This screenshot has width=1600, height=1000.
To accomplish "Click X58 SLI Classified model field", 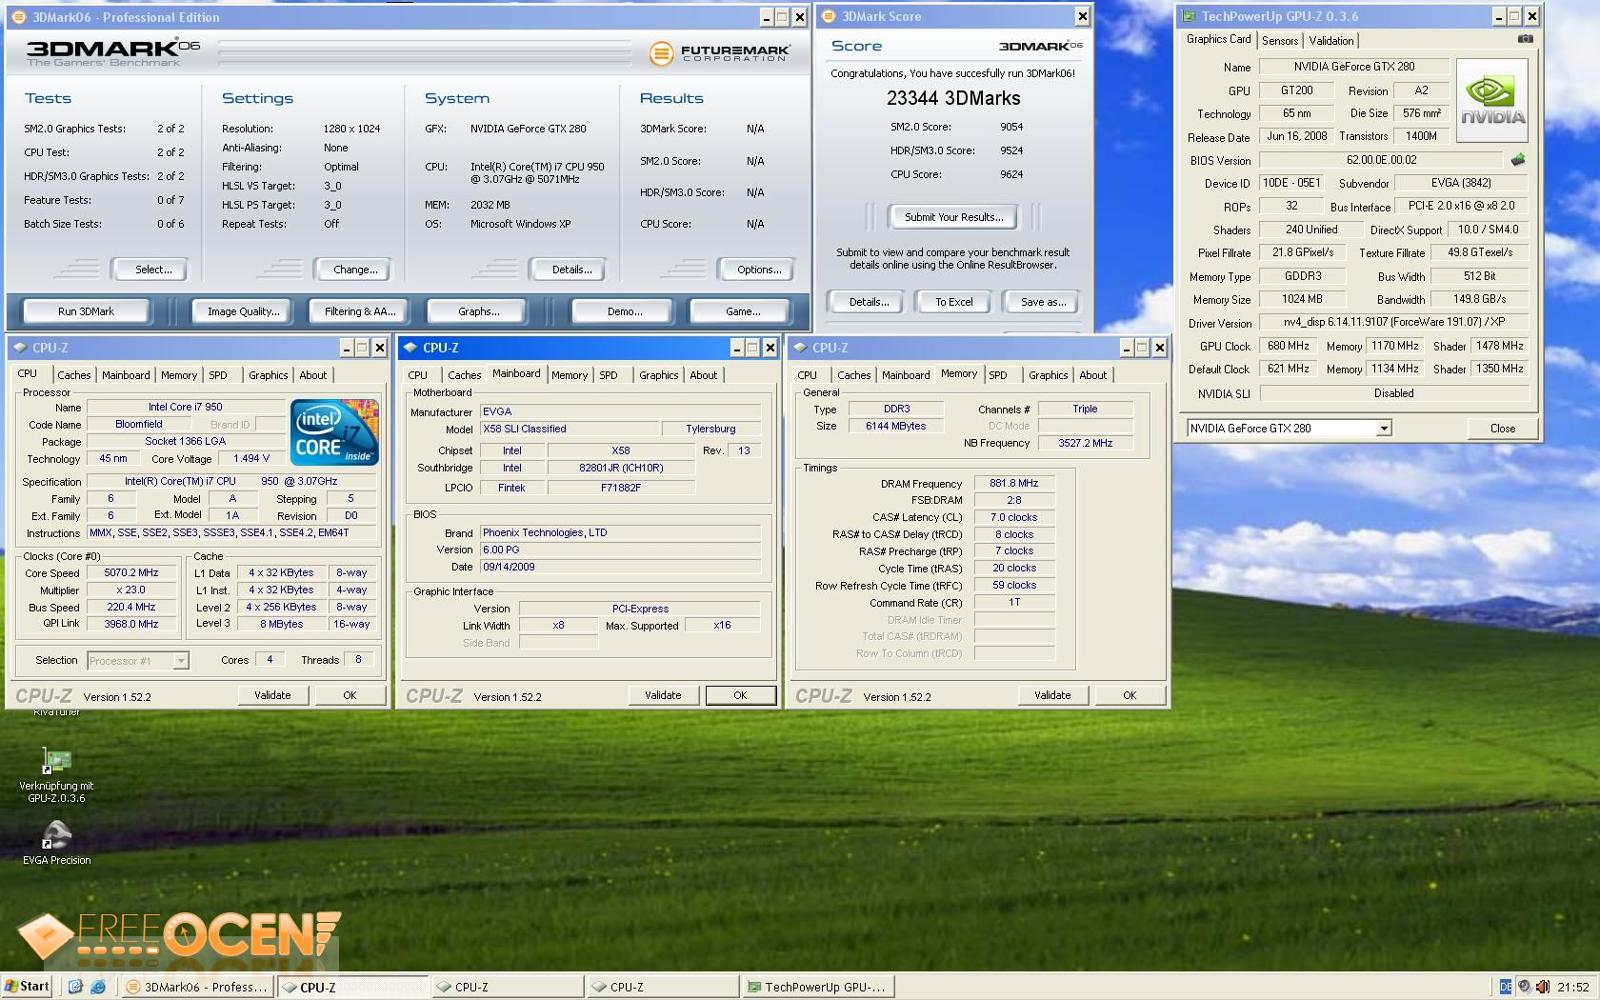I will click(569, 429).
